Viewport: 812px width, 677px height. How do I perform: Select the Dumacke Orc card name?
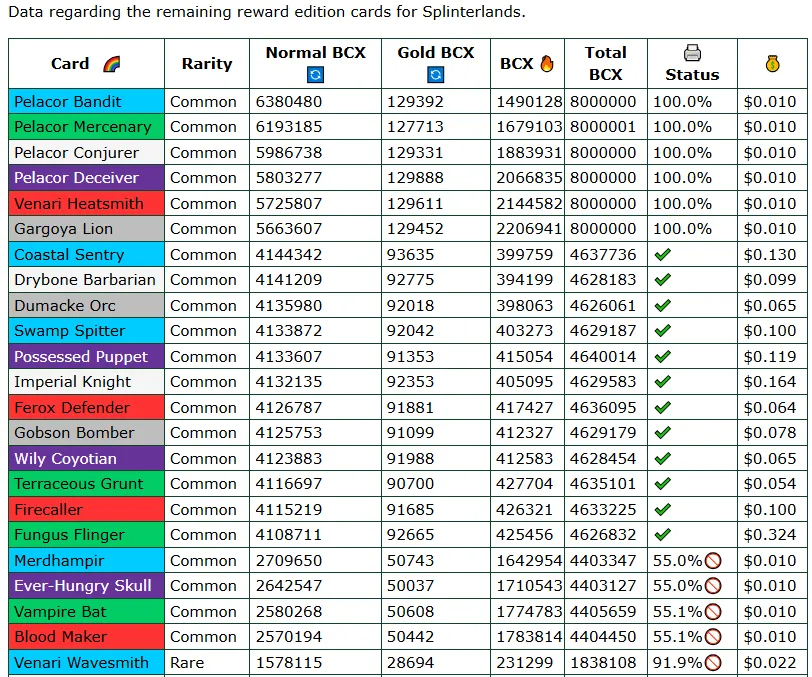pyautogui.click(x=65, y=306)
